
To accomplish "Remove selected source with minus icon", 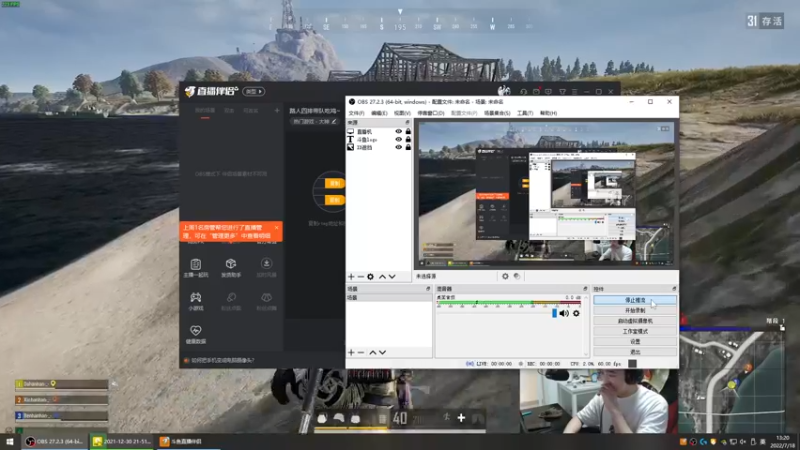I will [361, 277].
